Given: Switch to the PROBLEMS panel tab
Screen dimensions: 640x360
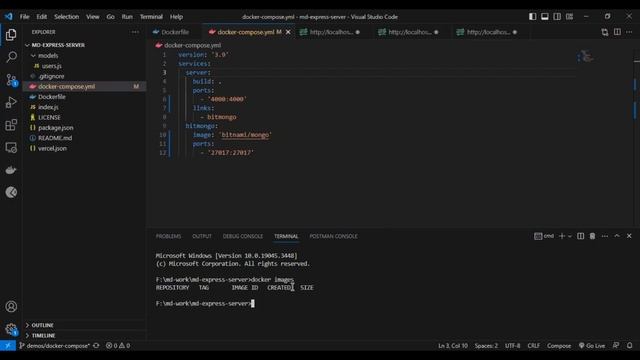Looking at the screenshot, I should (168, 236).
